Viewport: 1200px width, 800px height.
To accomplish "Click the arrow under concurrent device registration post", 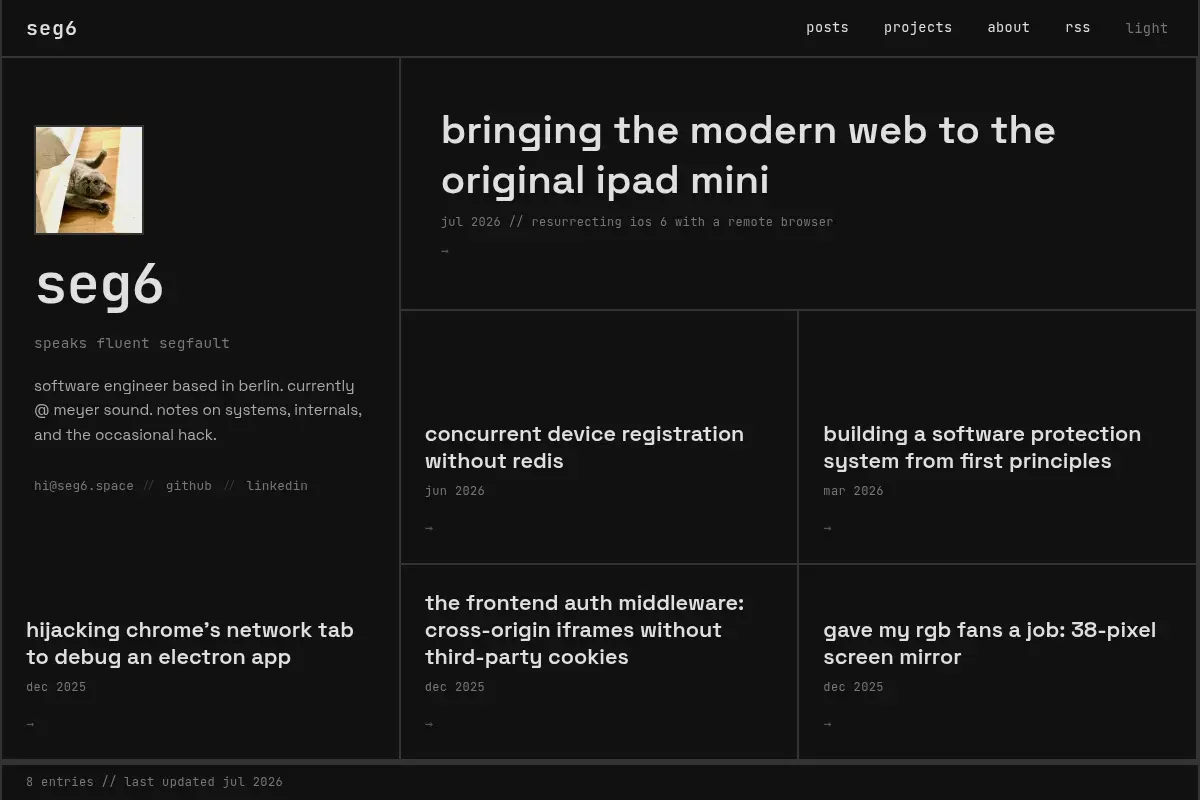I will coord(429,528).
